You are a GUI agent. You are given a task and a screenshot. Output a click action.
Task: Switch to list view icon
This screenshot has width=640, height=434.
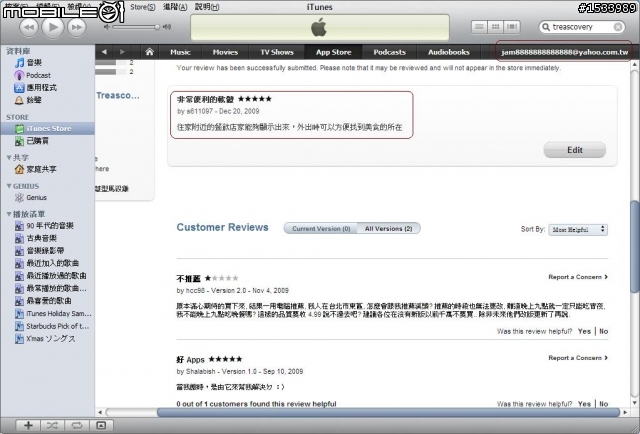[479, 27]
